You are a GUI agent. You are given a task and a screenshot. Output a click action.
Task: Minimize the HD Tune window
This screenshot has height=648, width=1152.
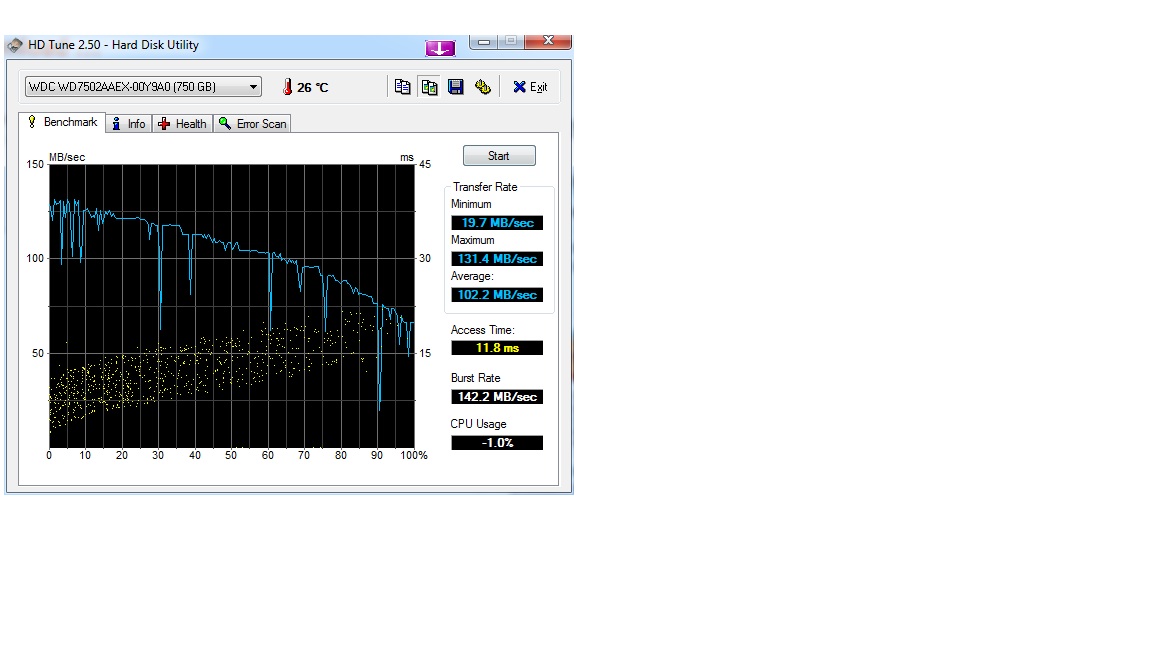click(484, 42)
